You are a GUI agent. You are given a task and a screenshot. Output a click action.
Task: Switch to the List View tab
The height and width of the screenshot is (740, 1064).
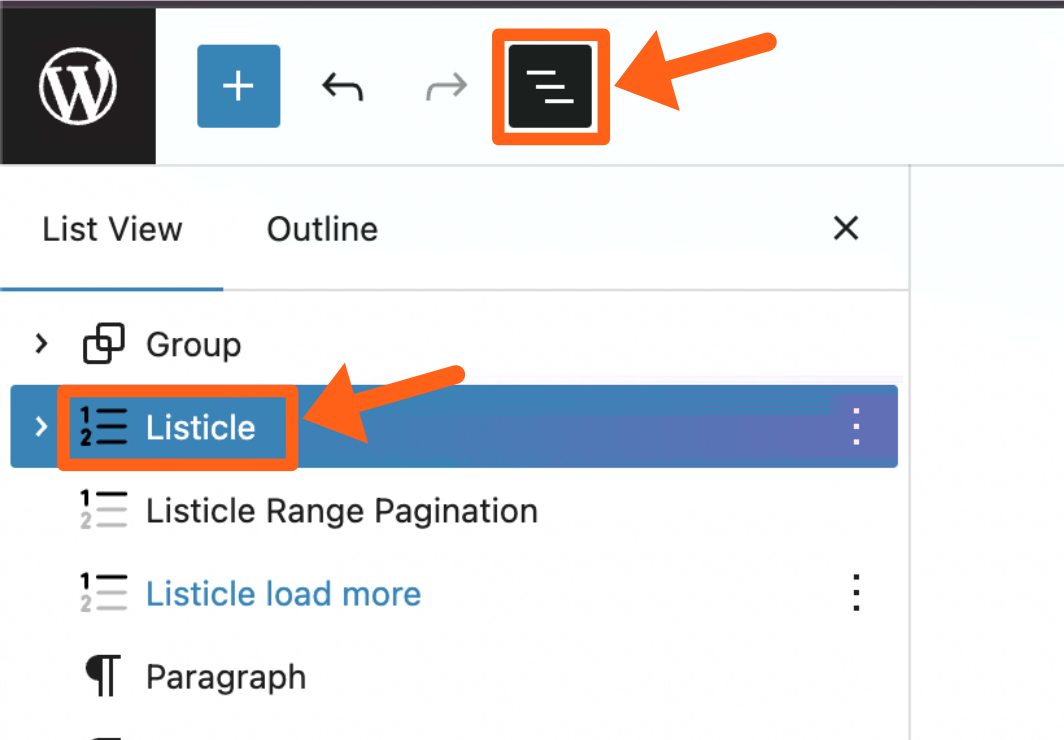(x=112, y=229)
